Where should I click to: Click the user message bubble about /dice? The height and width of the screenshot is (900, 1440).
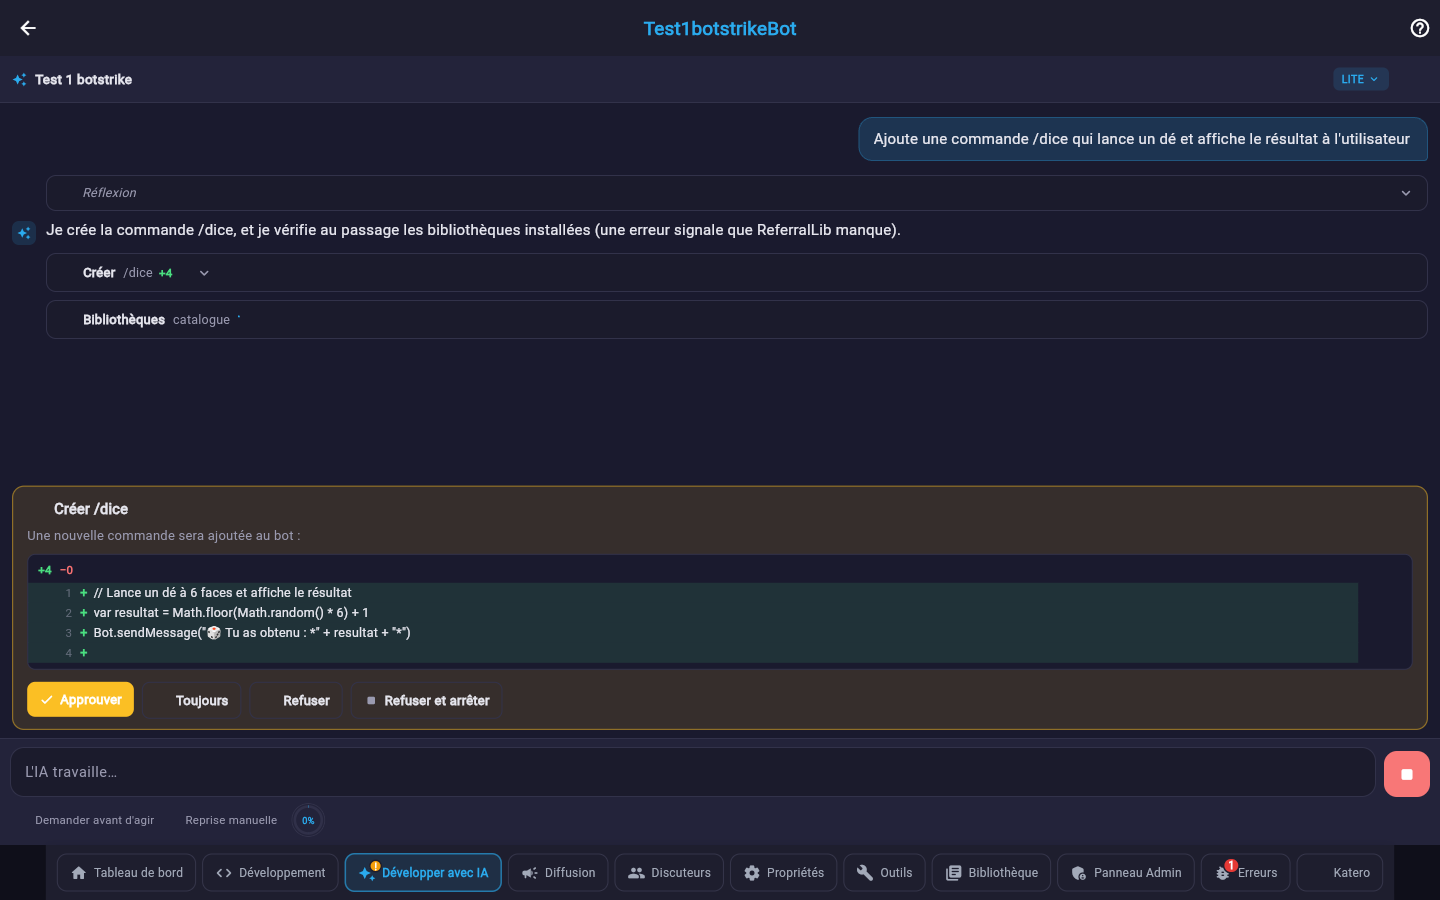(1143, 139)
